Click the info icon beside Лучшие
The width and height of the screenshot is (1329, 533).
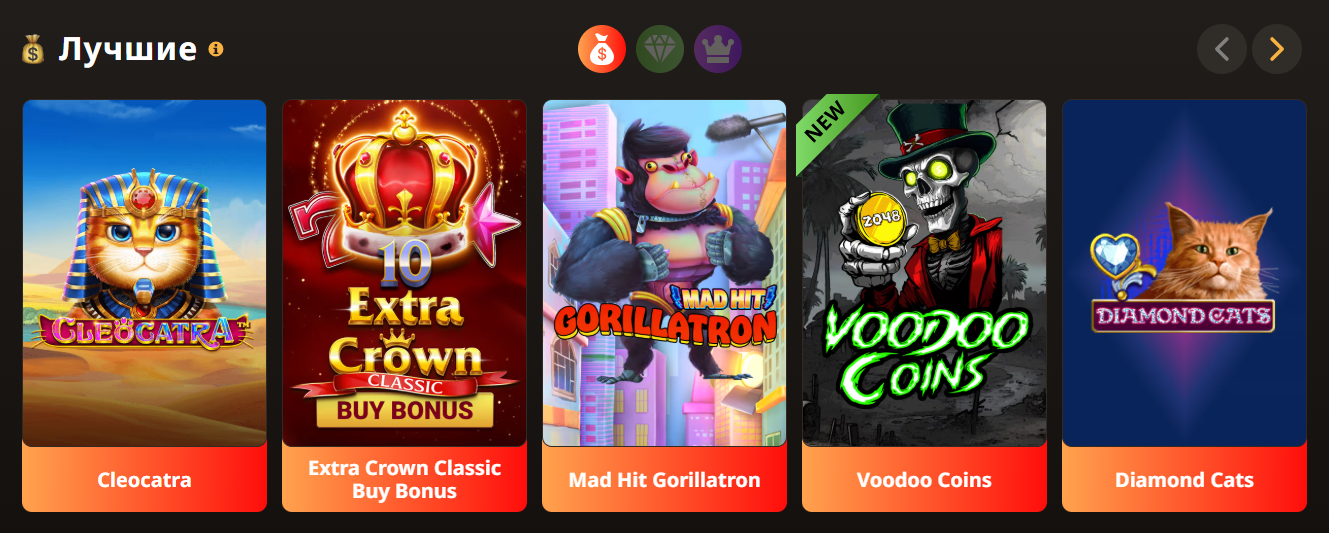pos(216,48)
